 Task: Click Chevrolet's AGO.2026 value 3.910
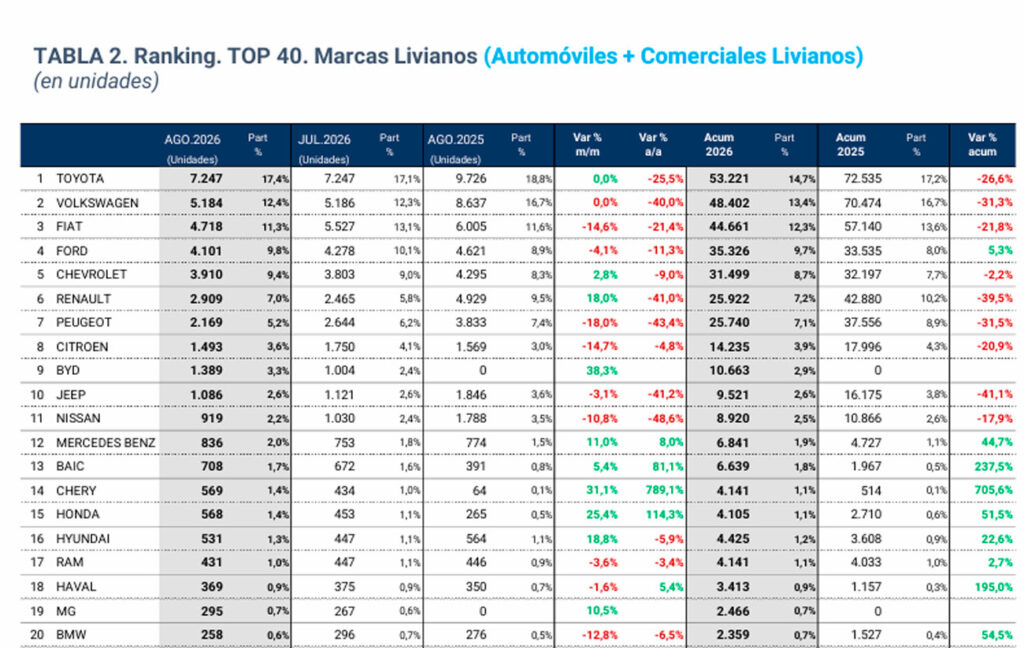(206, 274)
